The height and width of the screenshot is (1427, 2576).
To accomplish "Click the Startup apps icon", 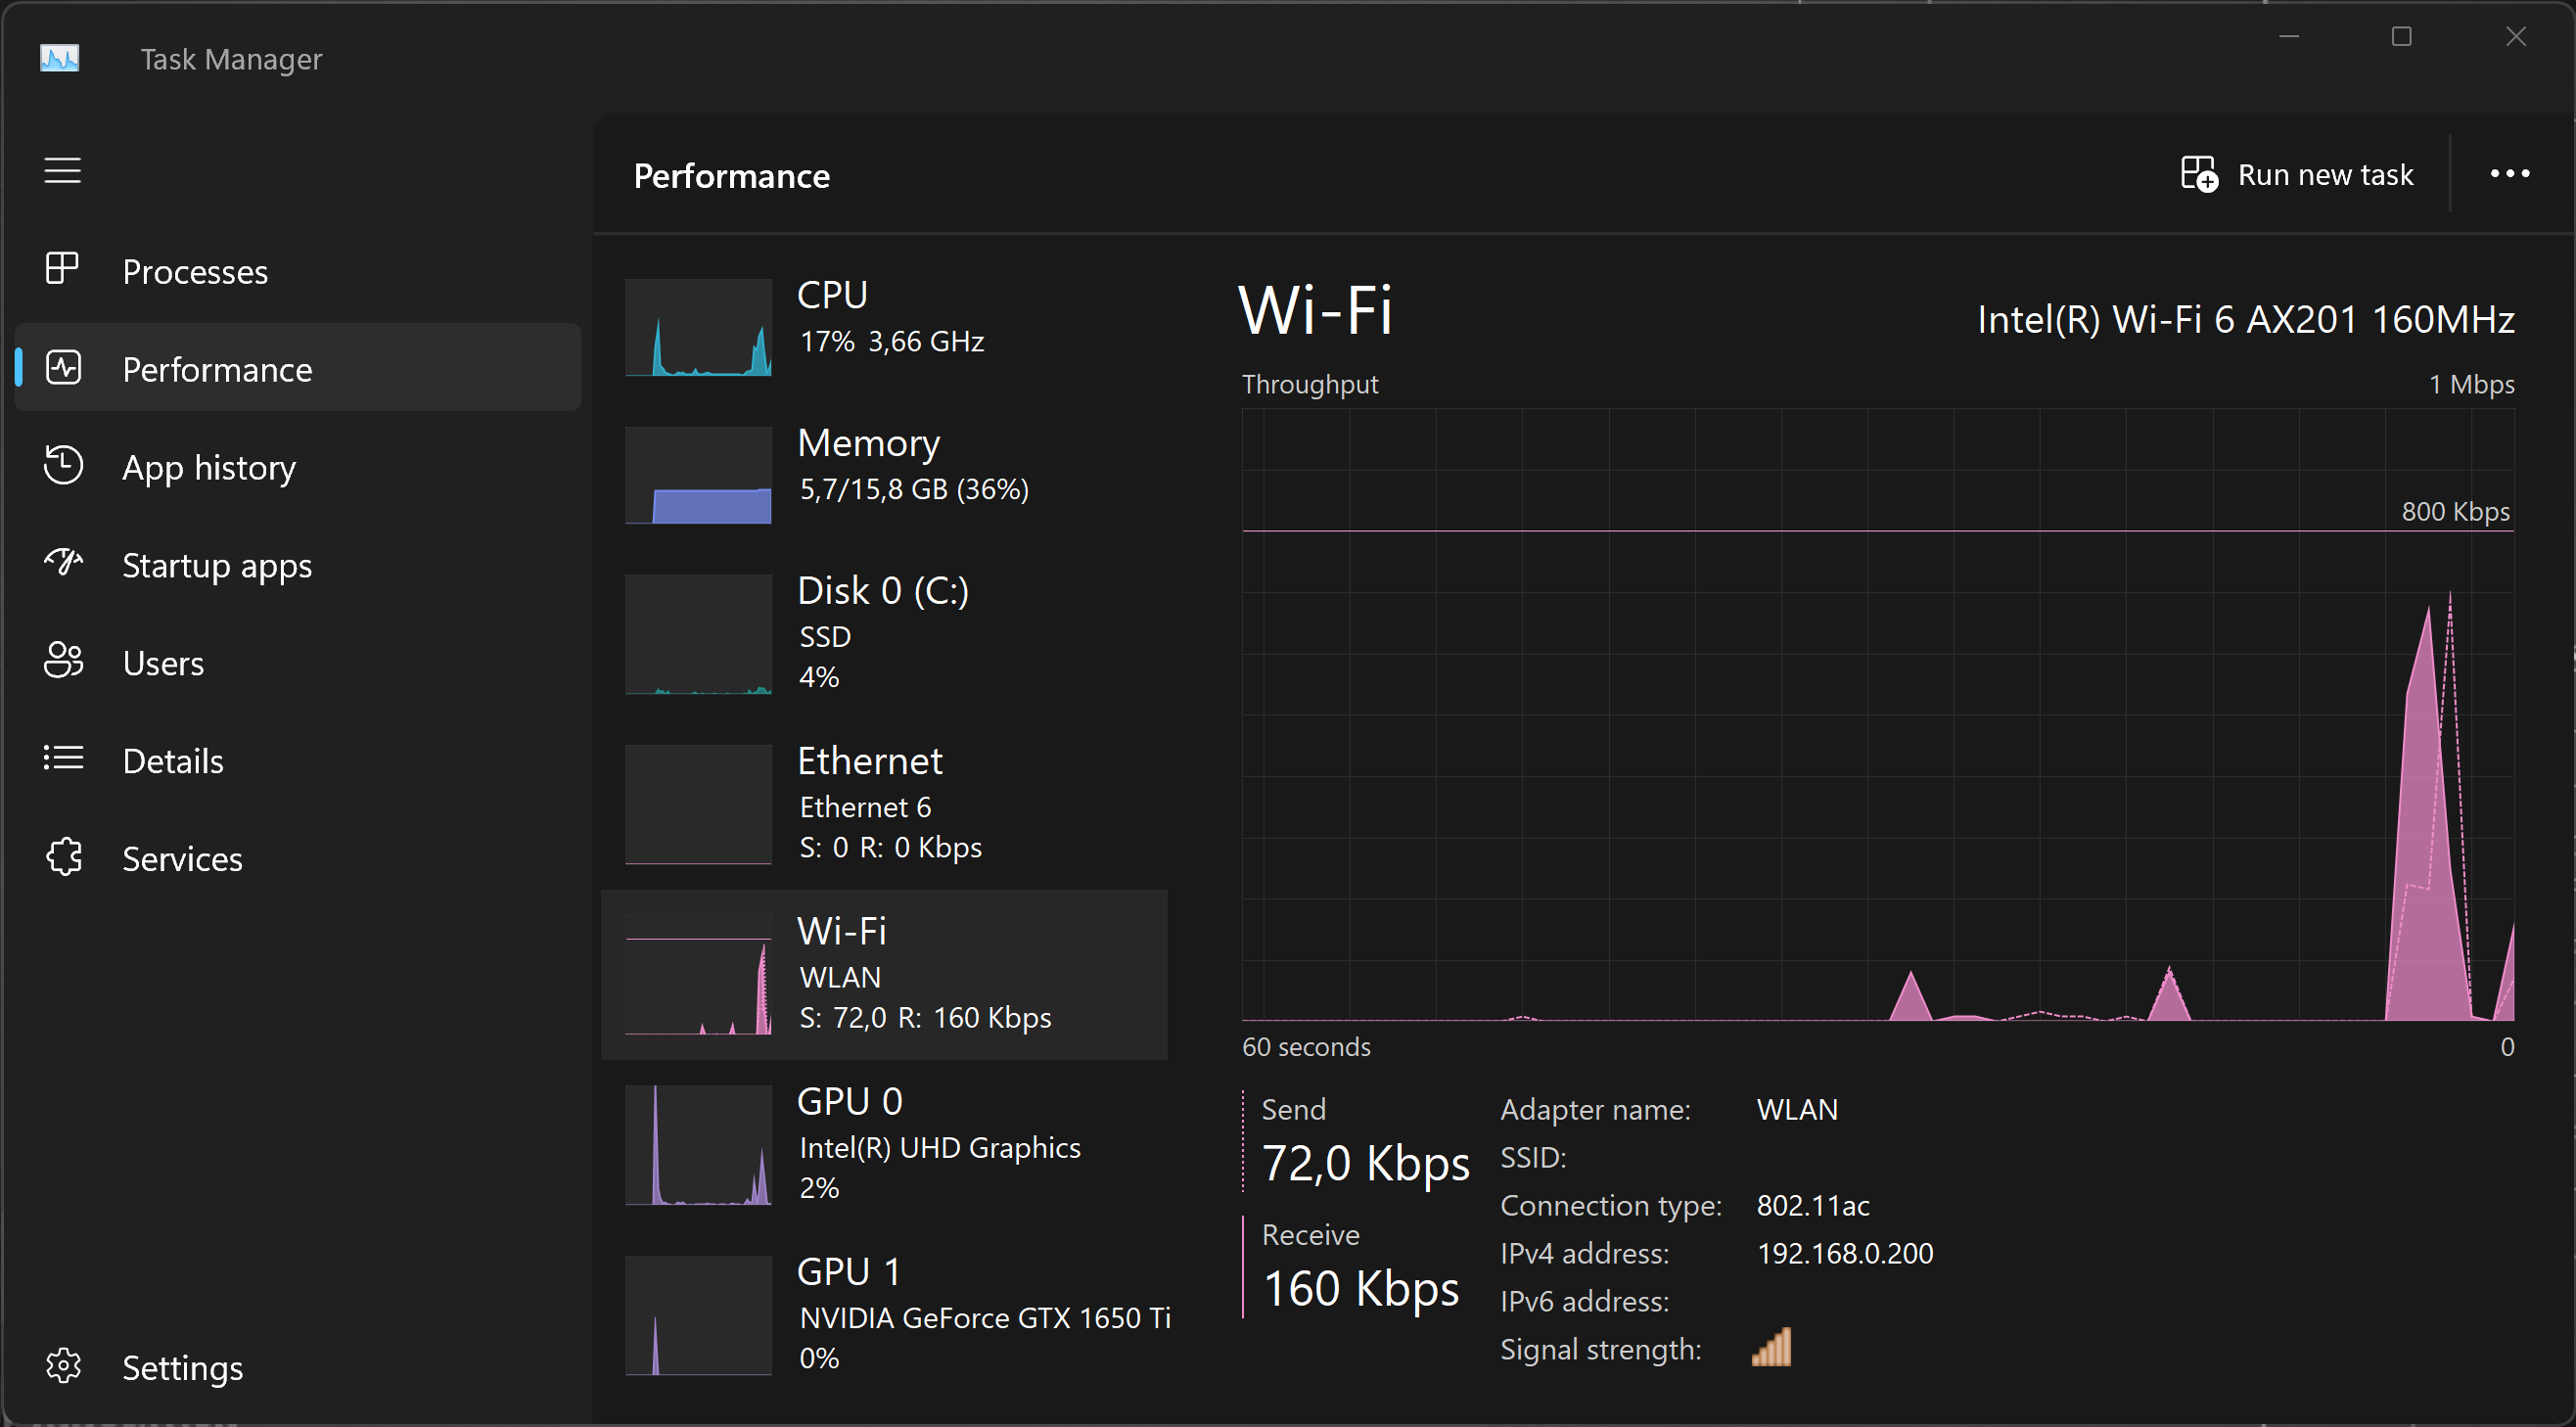I will click(62, 563).
